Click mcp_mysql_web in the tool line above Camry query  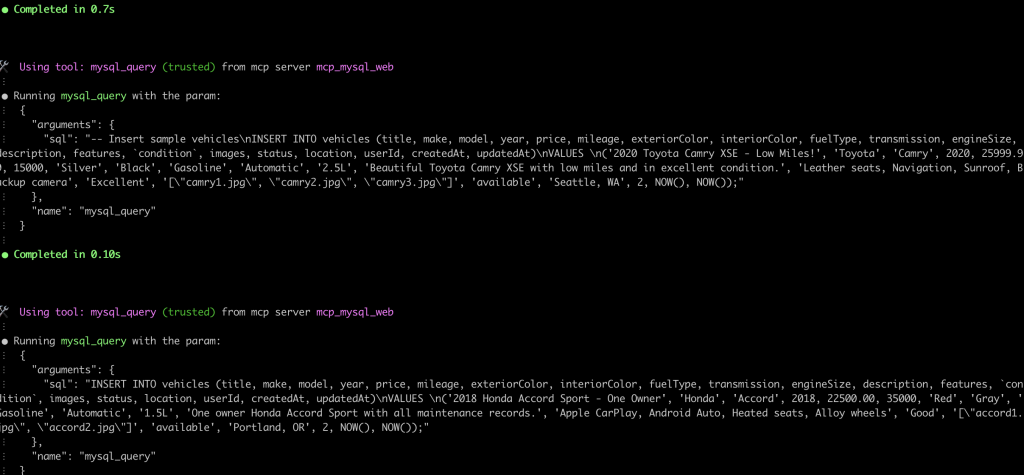pyautogui.click(x=355, y=67)
